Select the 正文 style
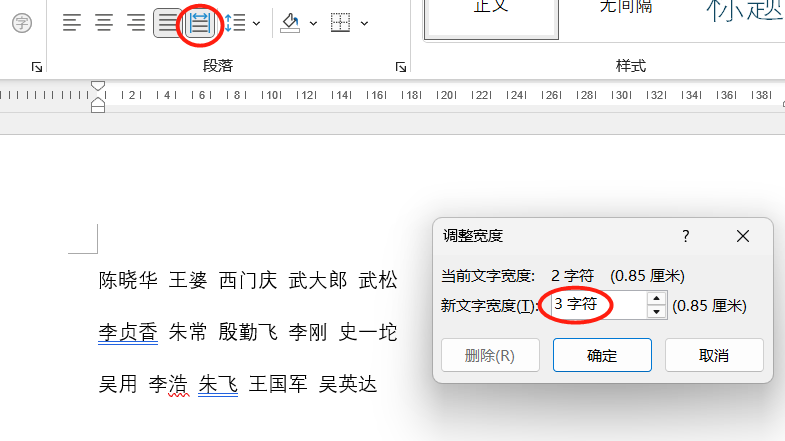 [x=491, y=19]
